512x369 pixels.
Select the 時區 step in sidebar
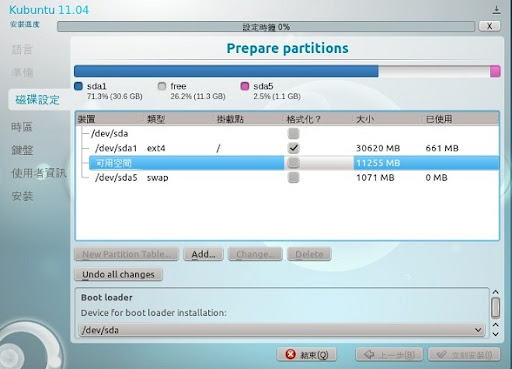tap(22, 127)
